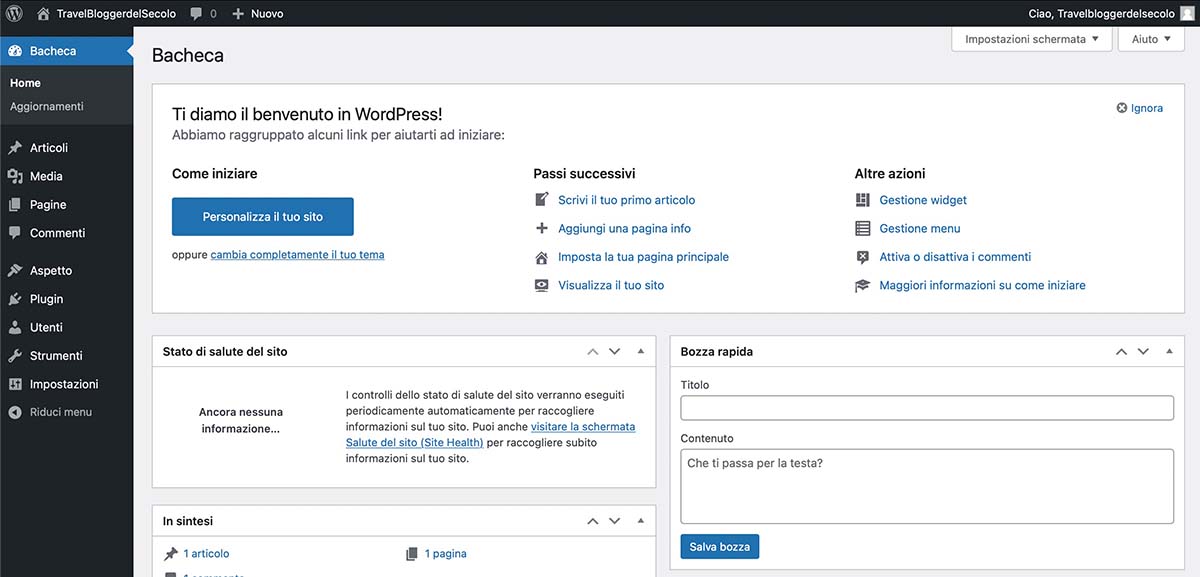
Task: Click inside the Titolo input field
Action: 926,407
